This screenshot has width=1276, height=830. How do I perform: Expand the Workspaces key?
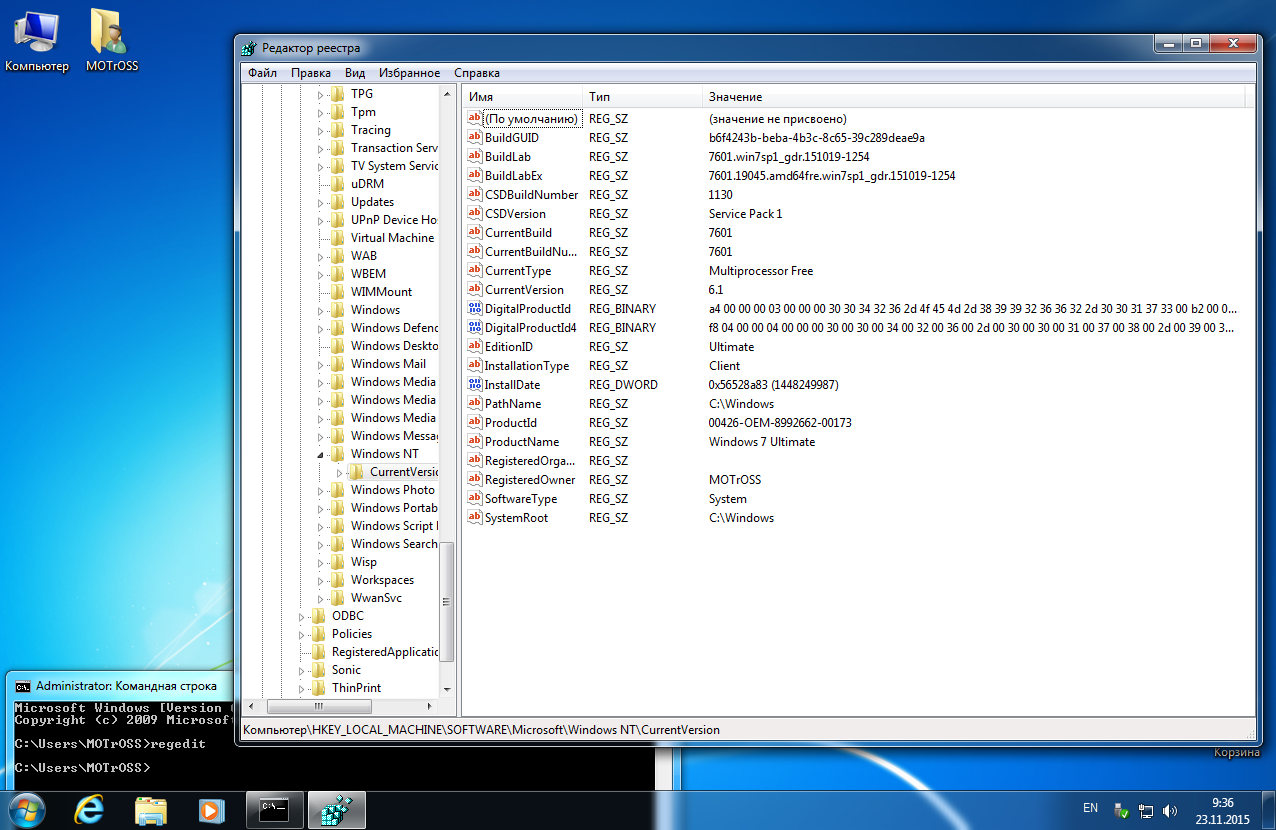[321, 580]
